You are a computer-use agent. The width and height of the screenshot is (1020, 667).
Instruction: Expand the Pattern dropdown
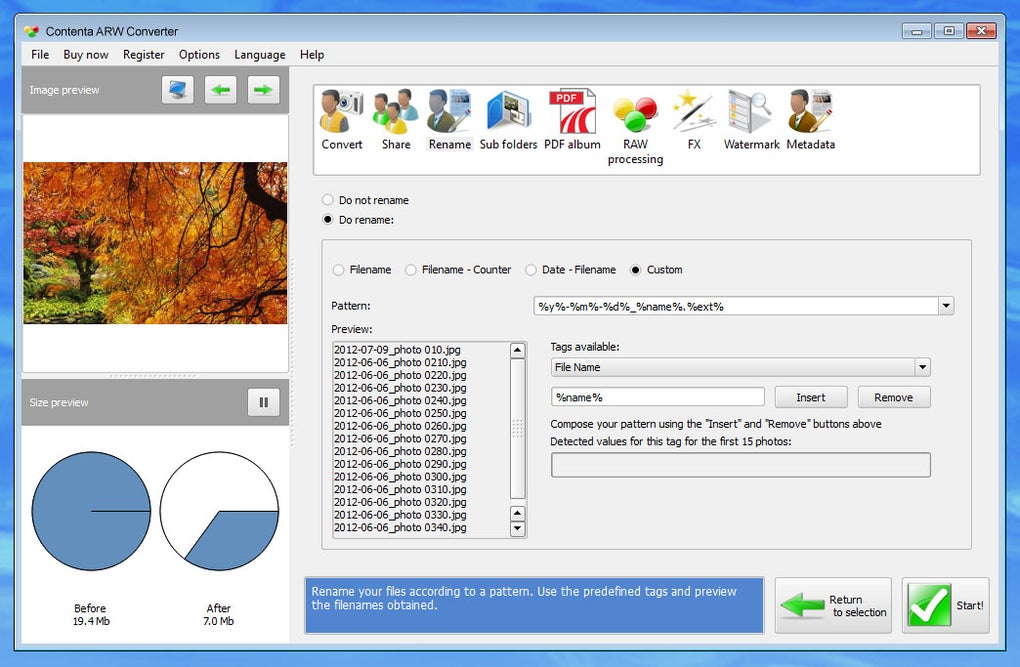pyautogui.click(x=946, y=306)
